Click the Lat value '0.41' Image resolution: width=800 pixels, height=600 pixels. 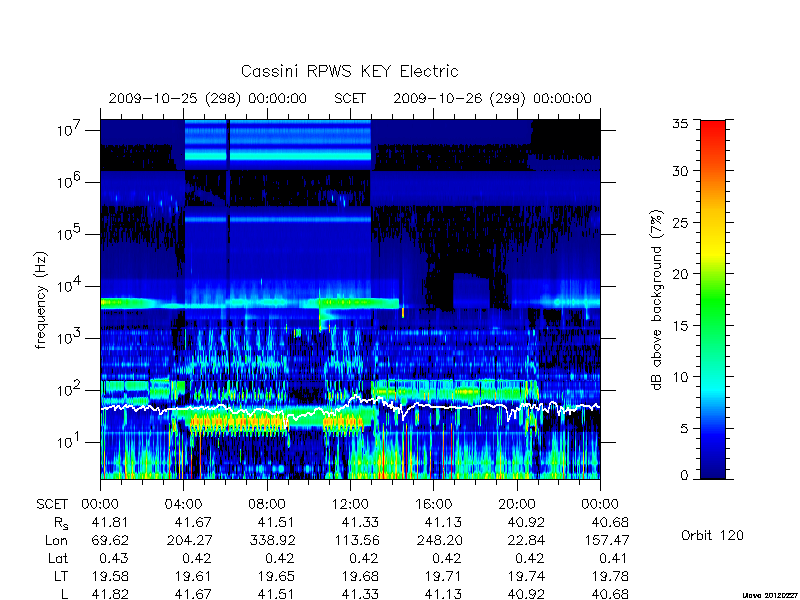(612, 558)
